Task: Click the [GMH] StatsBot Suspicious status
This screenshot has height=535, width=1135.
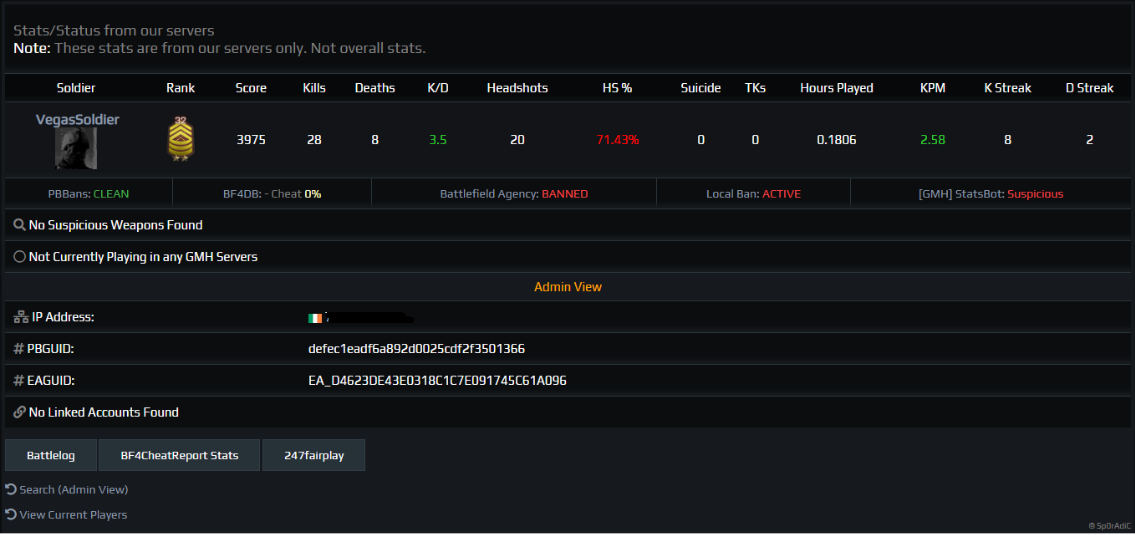Action: (x=992, y=194)
